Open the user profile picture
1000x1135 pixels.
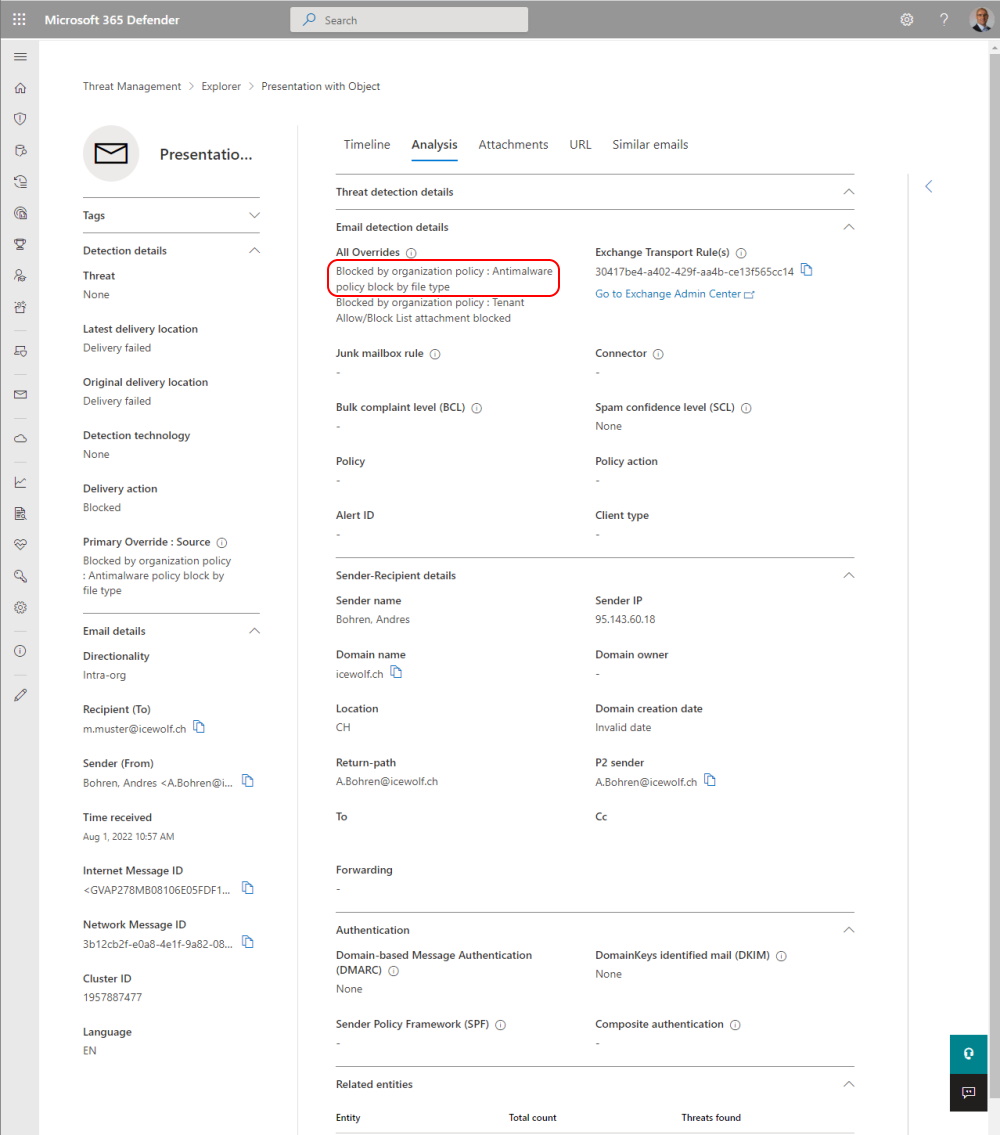[981, 20]
